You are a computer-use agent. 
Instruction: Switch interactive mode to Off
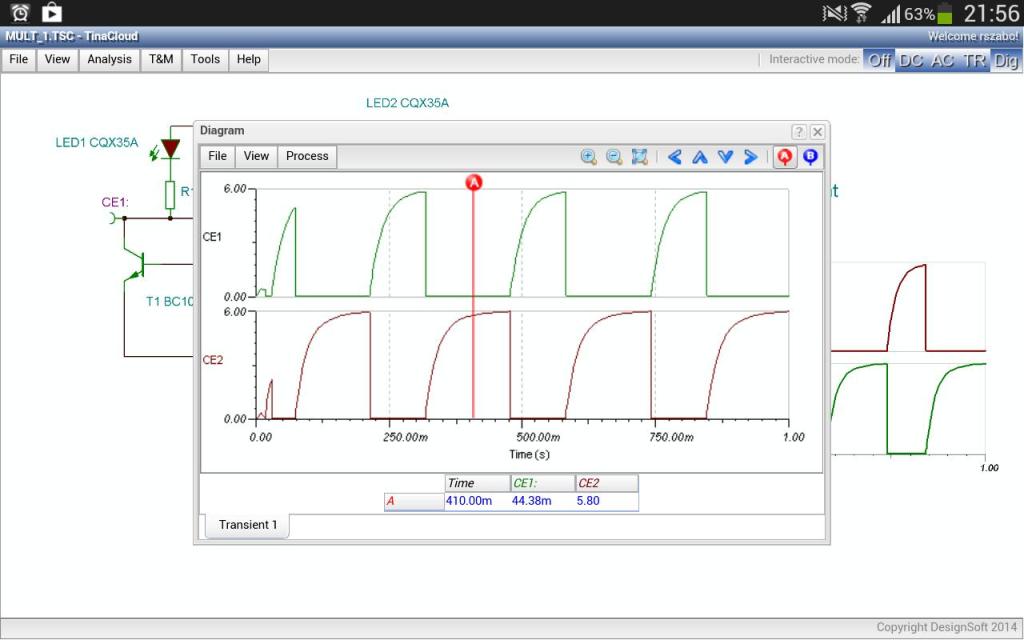click(x=879, y=60)
